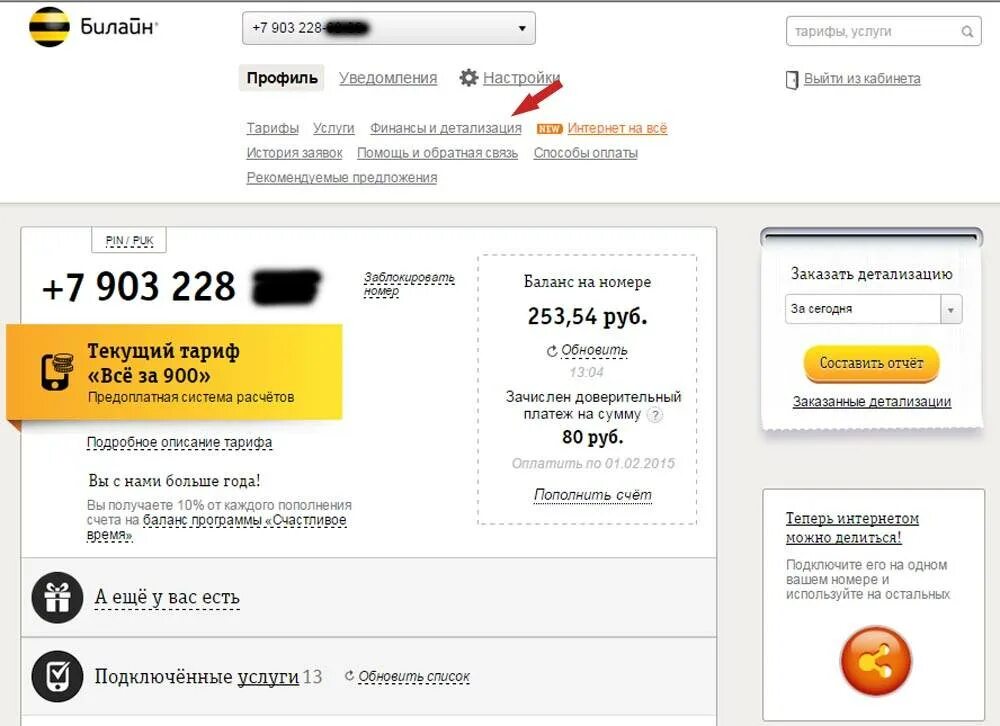Click the question mark help icon
1000x726 pixels.
[654, 415]
